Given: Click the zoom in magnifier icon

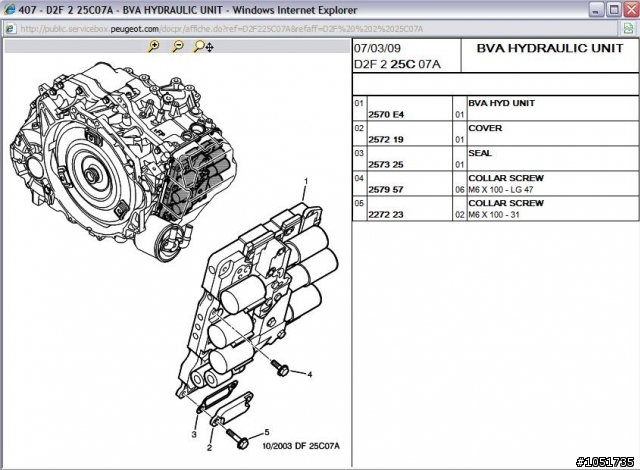Looking at the screenshot, I should tap(153, 47).
